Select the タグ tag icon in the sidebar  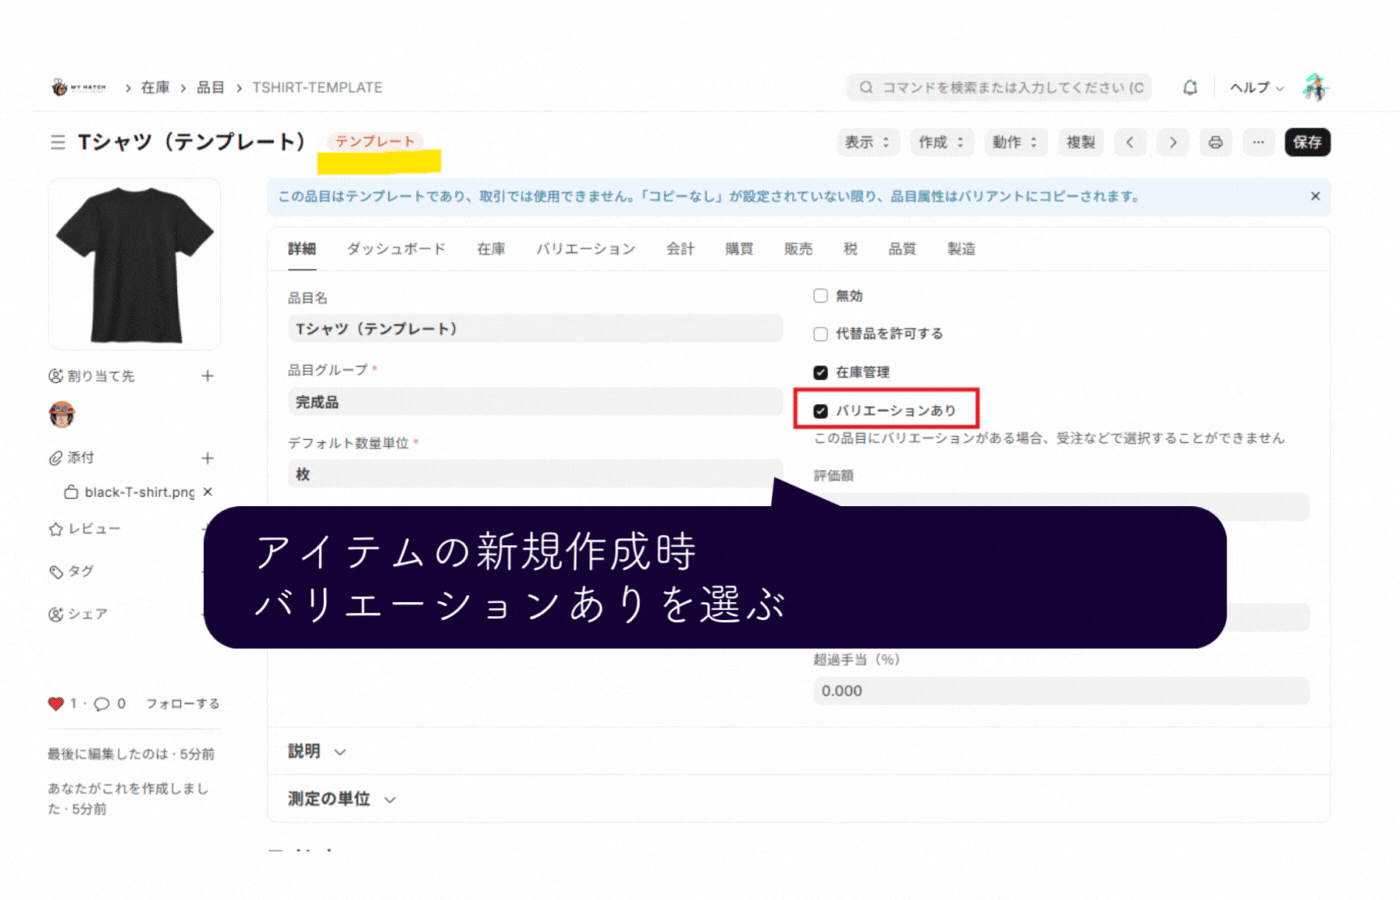pos(55,571)
